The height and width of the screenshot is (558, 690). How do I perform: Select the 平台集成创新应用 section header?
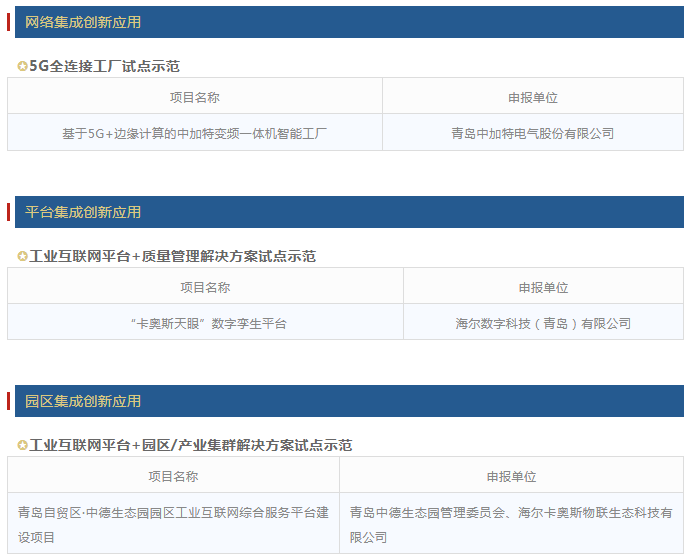click(349, 212)
